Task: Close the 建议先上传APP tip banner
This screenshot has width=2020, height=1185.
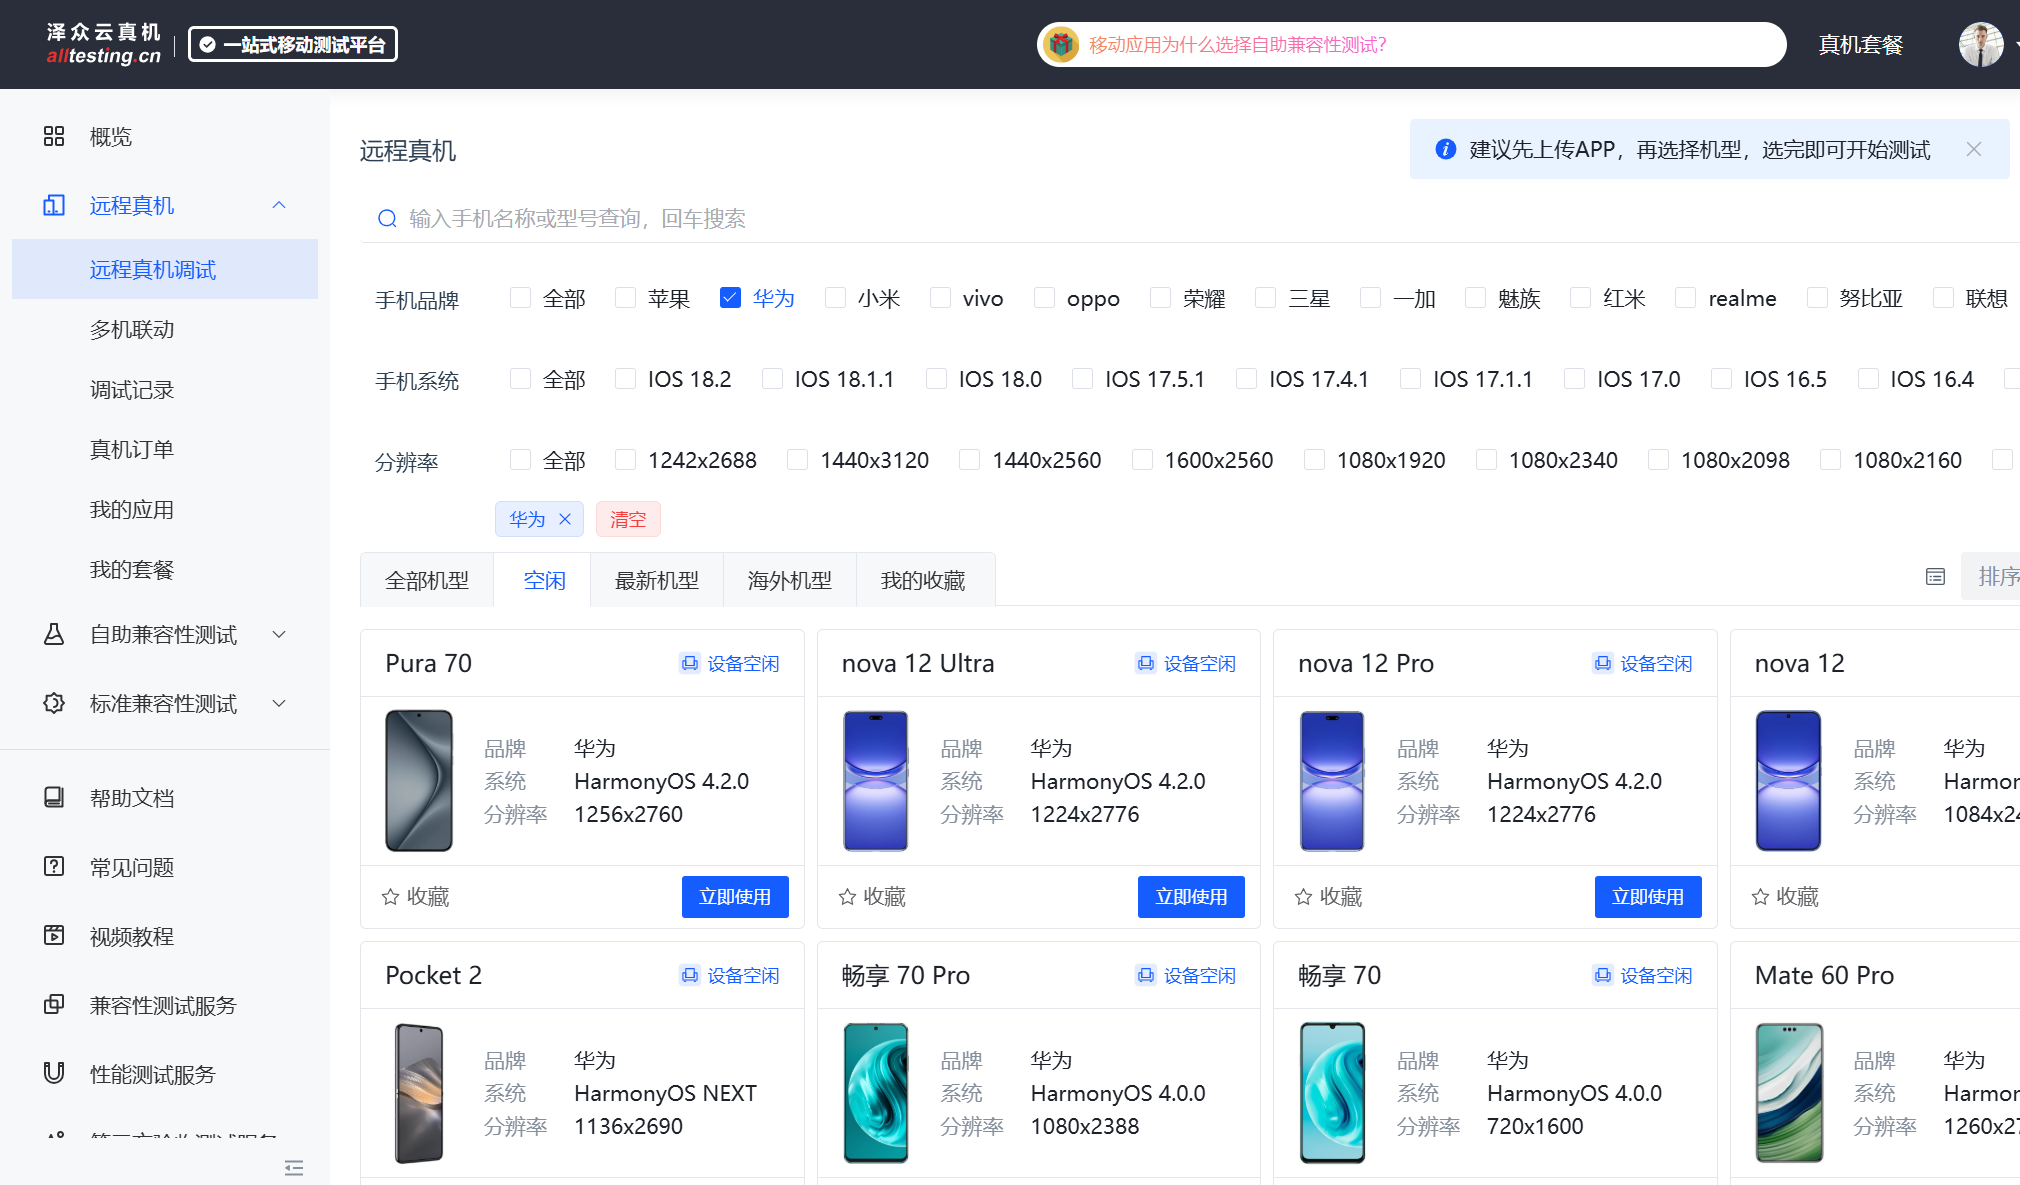Action: click(x=1973, y=149)
